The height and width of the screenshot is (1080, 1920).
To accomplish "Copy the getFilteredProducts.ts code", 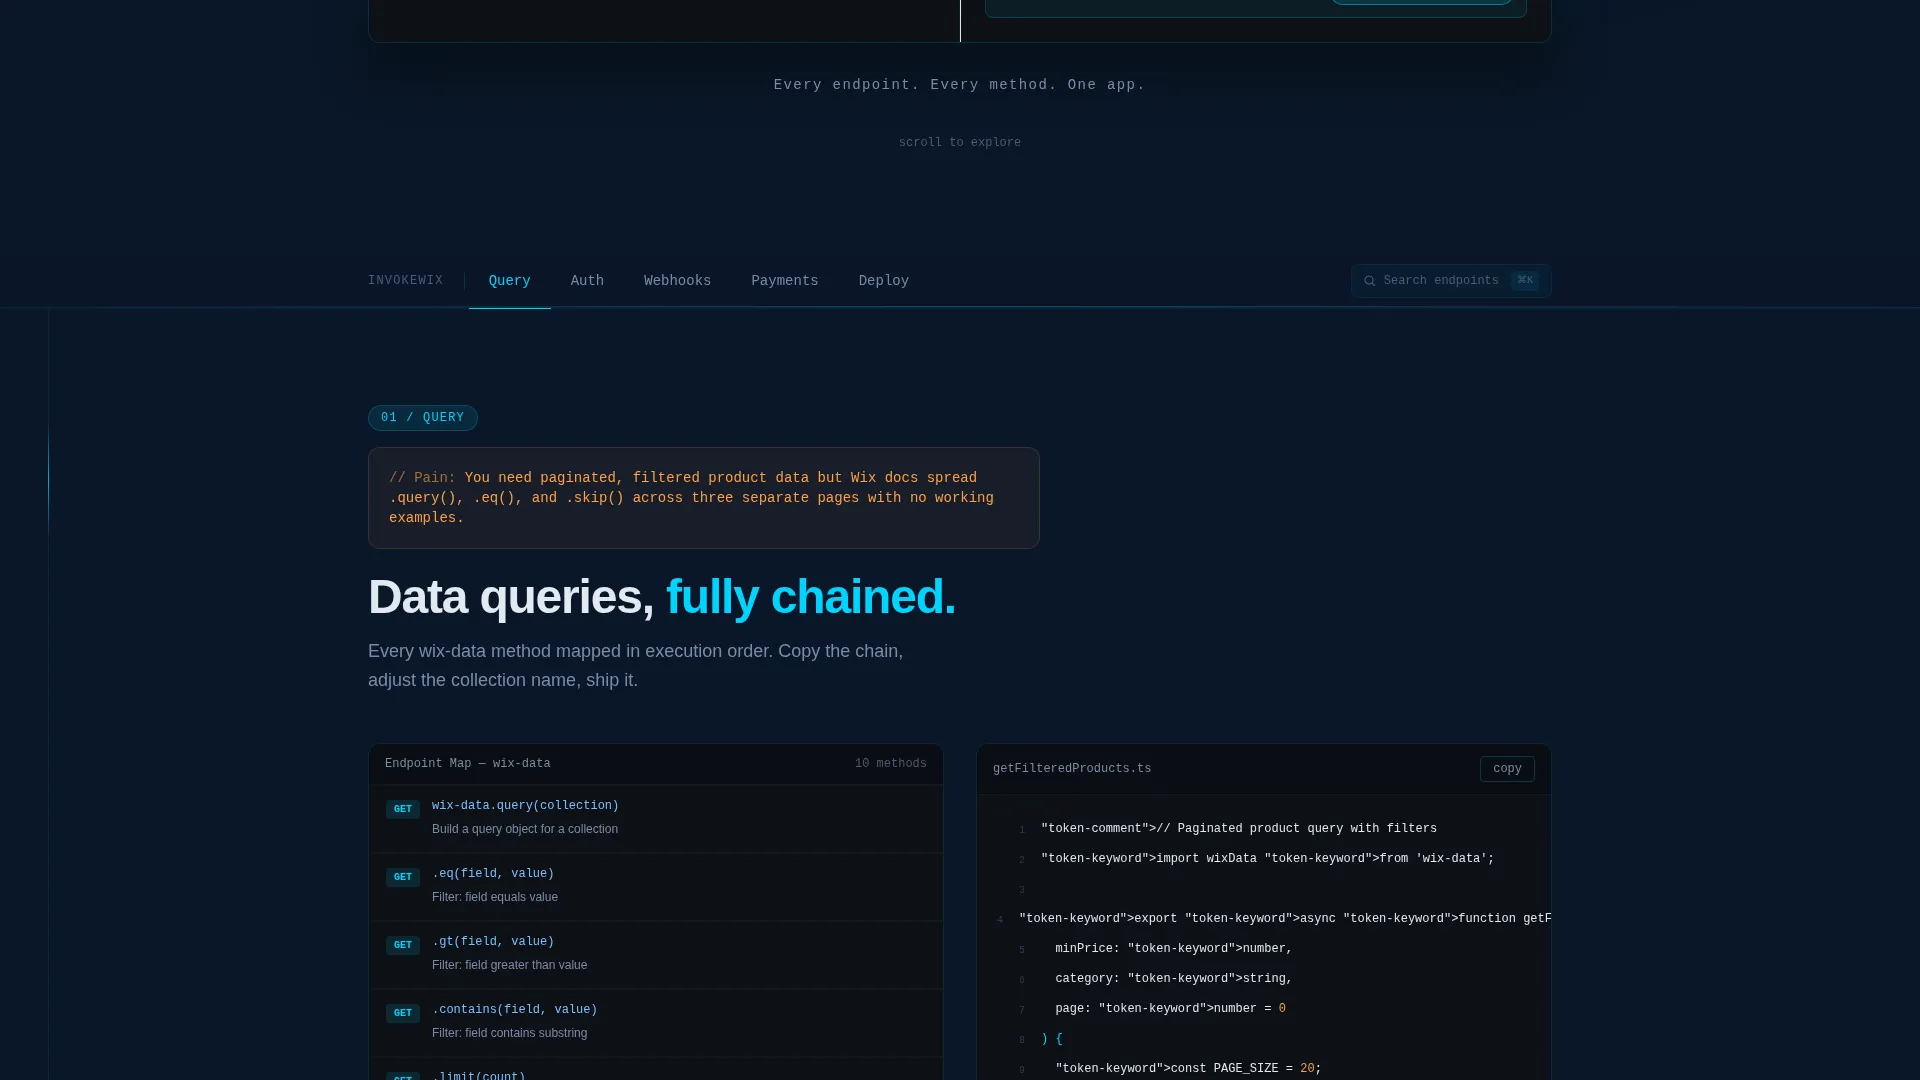I will 1506,769.
